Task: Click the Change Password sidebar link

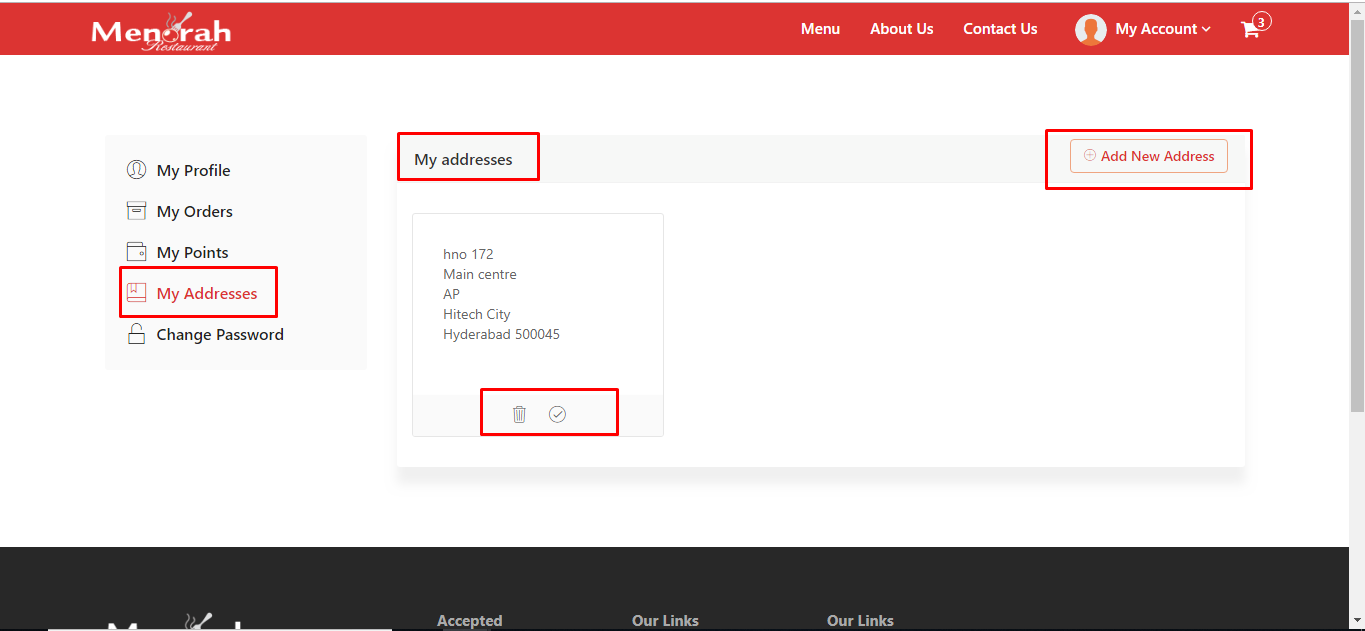Action: coord(220,335)
